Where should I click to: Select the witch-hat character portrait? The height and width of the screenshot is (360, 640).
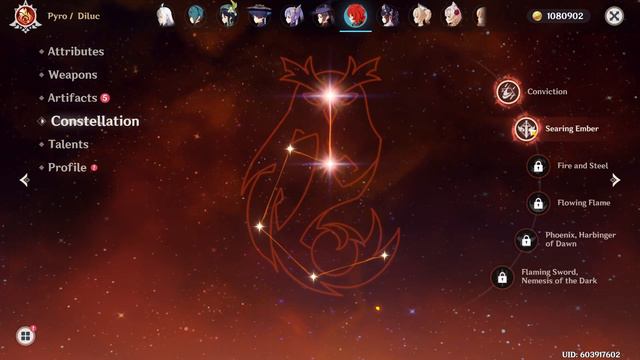[324, 16]
